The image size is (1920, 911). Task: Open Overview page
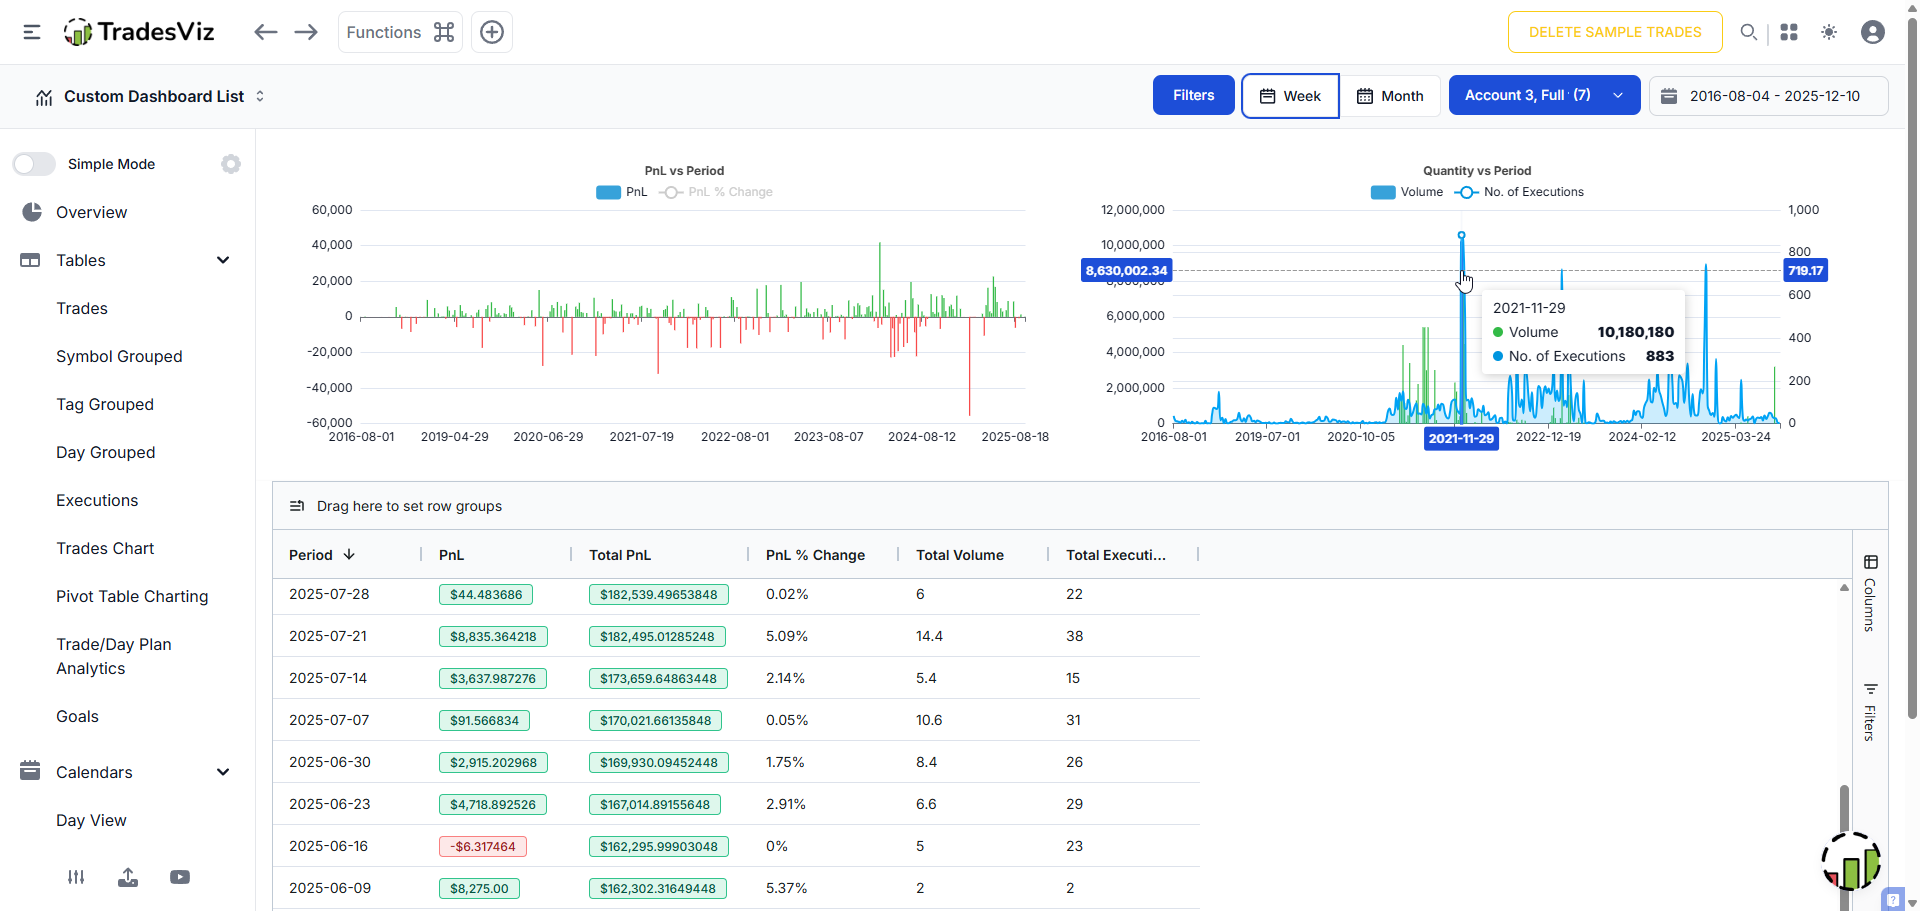click(x=91, y=212)
